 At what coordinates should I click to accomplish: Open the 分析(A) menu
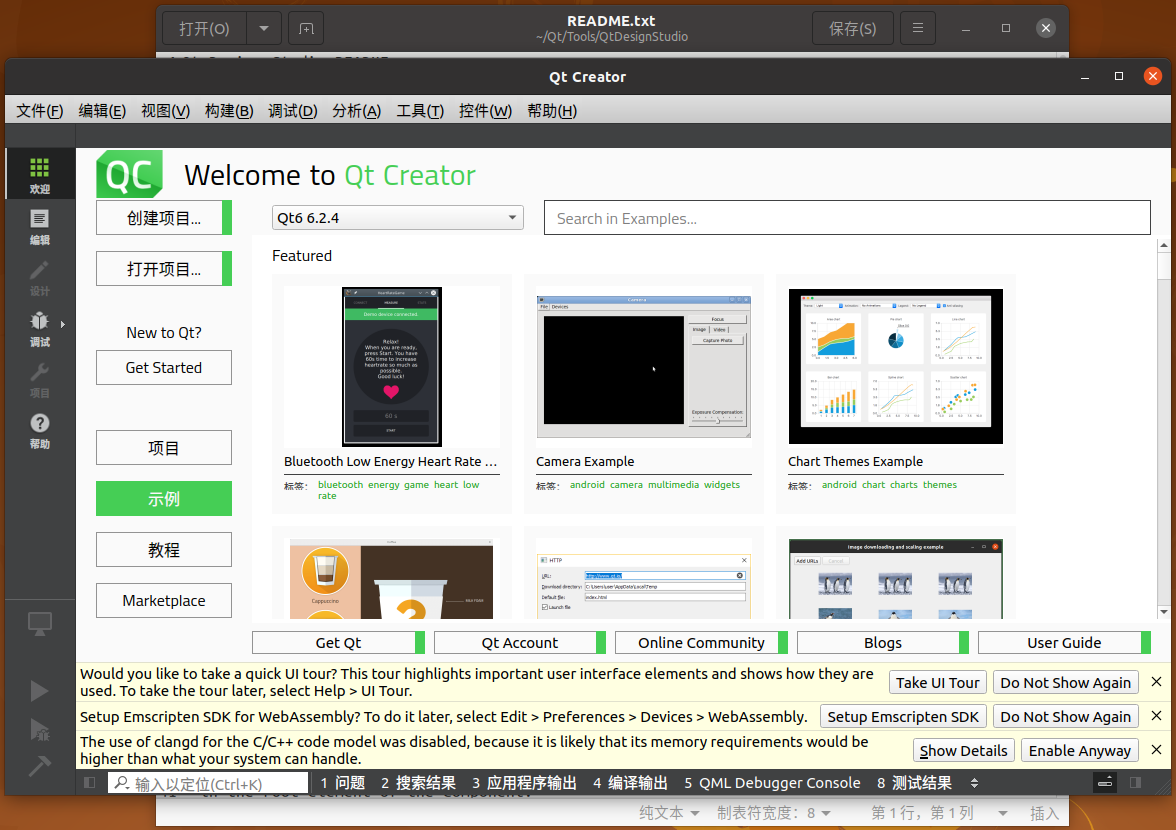click(x=356, y=111)
